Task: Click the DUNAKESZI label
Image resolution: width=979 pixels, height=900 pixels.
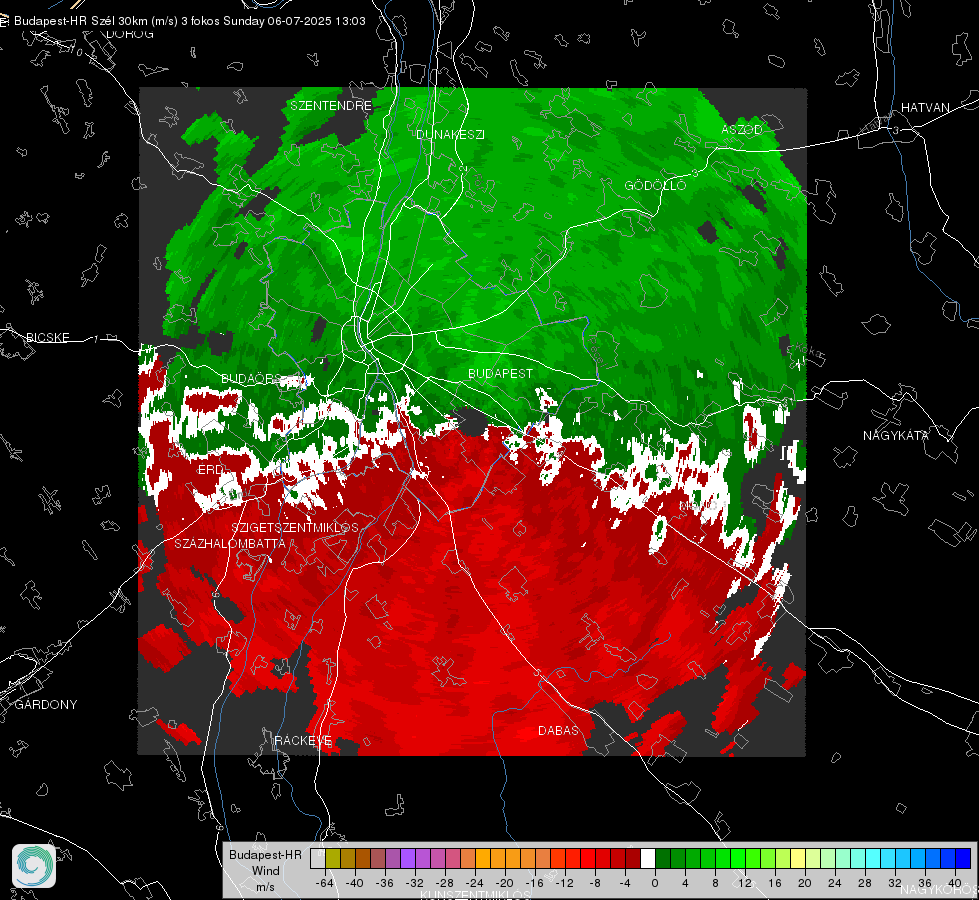Action: [x=450, y=134]
